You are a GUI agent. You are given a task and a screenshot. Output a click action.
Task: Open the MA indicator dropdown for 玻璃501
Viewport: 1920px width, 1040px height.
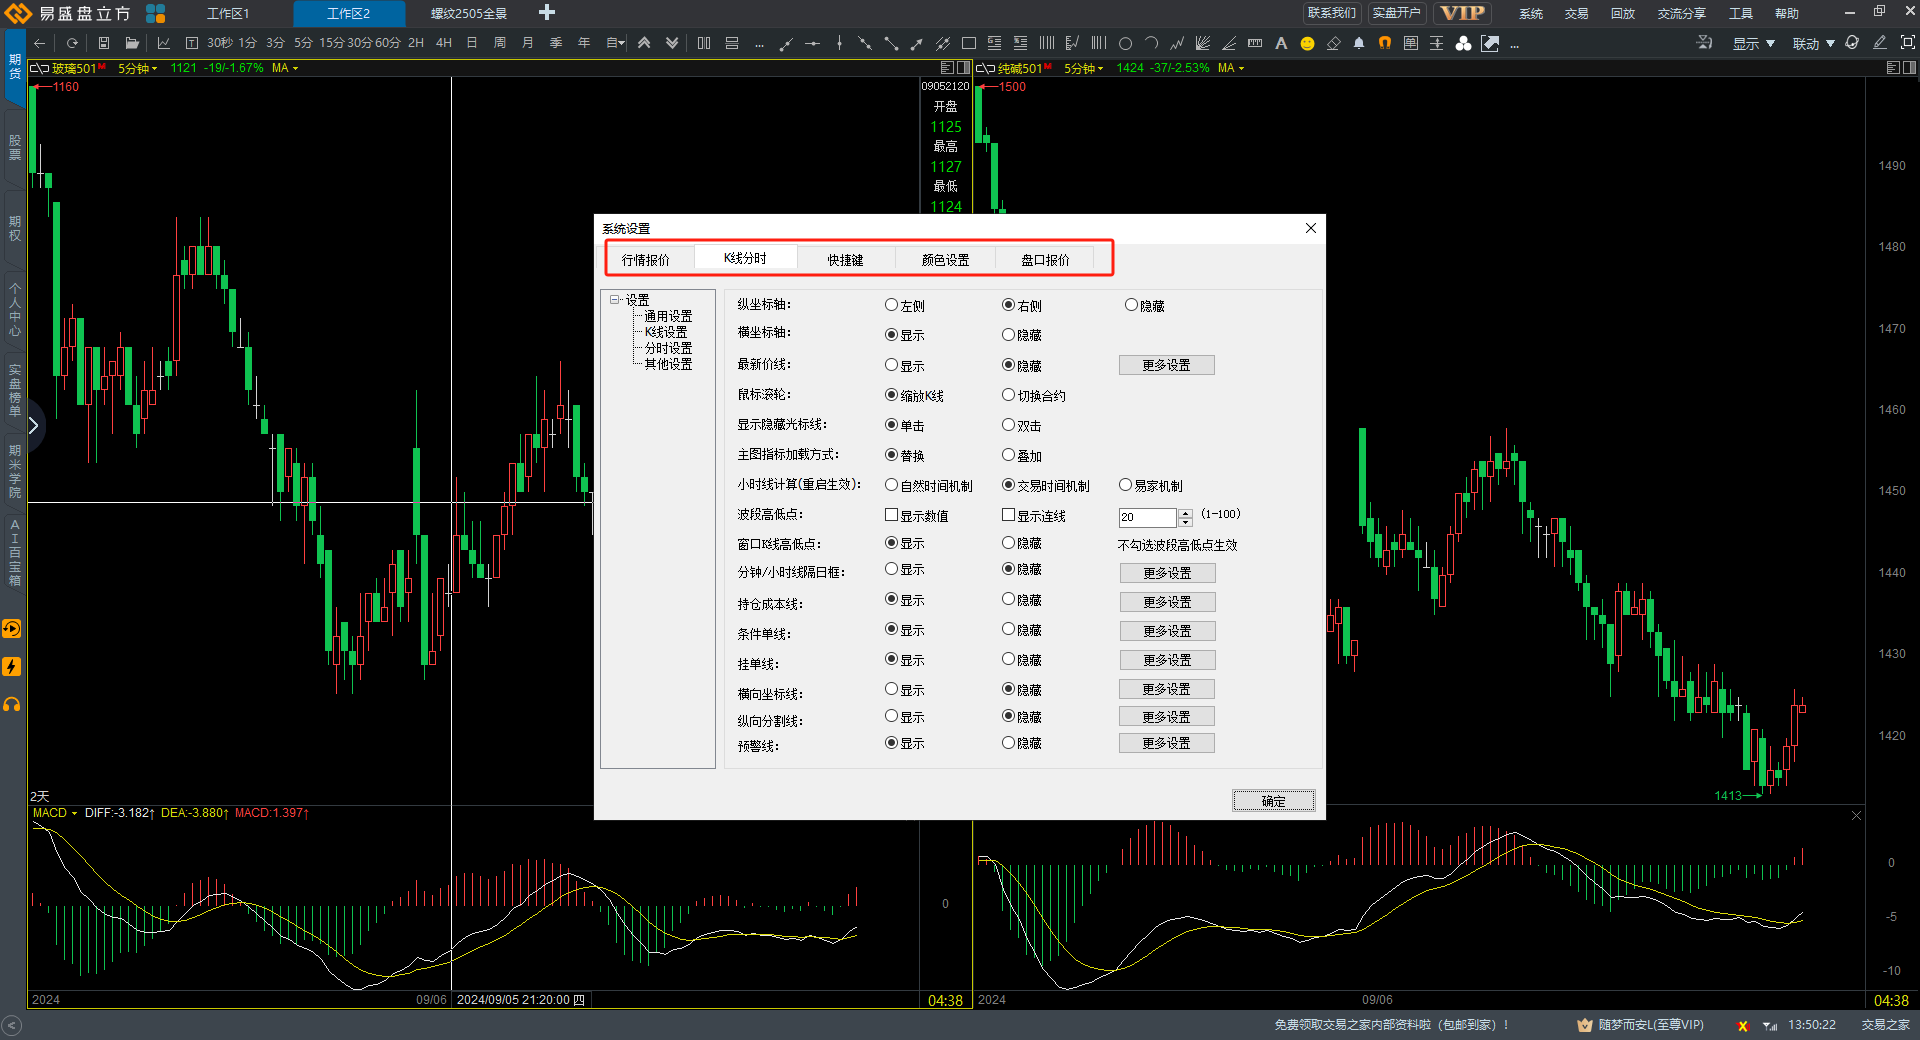pos(285,68)
